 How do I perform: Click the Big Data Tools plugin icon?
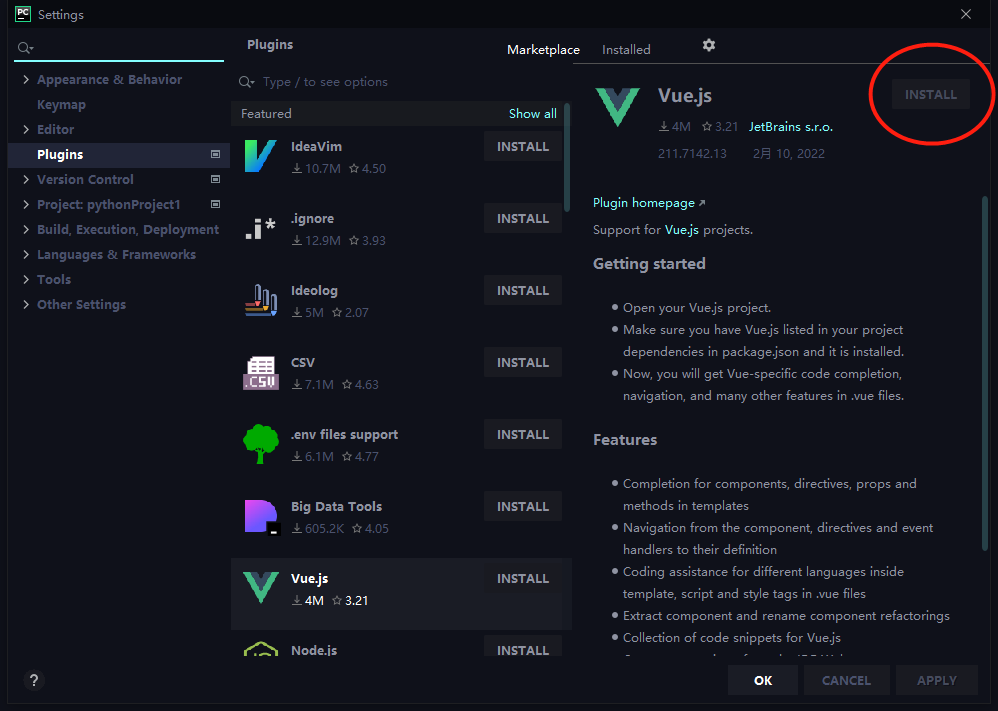coord(262,516)
